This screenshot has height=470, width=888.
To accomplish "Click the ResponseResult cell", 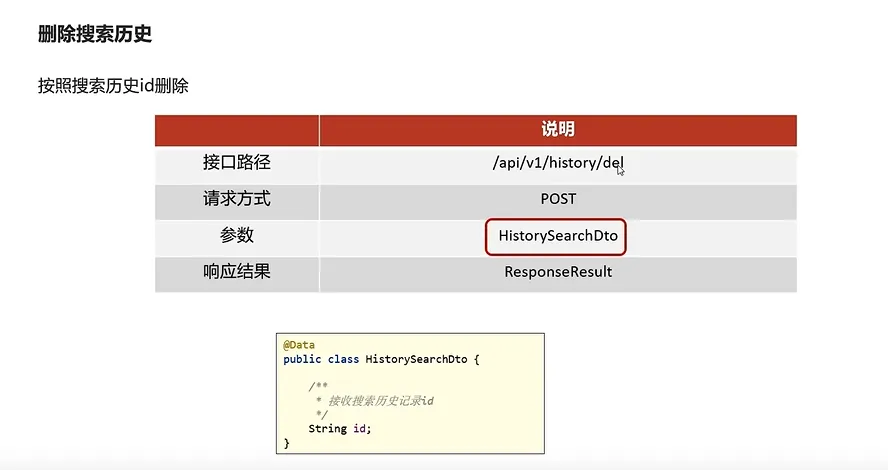I will click(x=558, y=272).
